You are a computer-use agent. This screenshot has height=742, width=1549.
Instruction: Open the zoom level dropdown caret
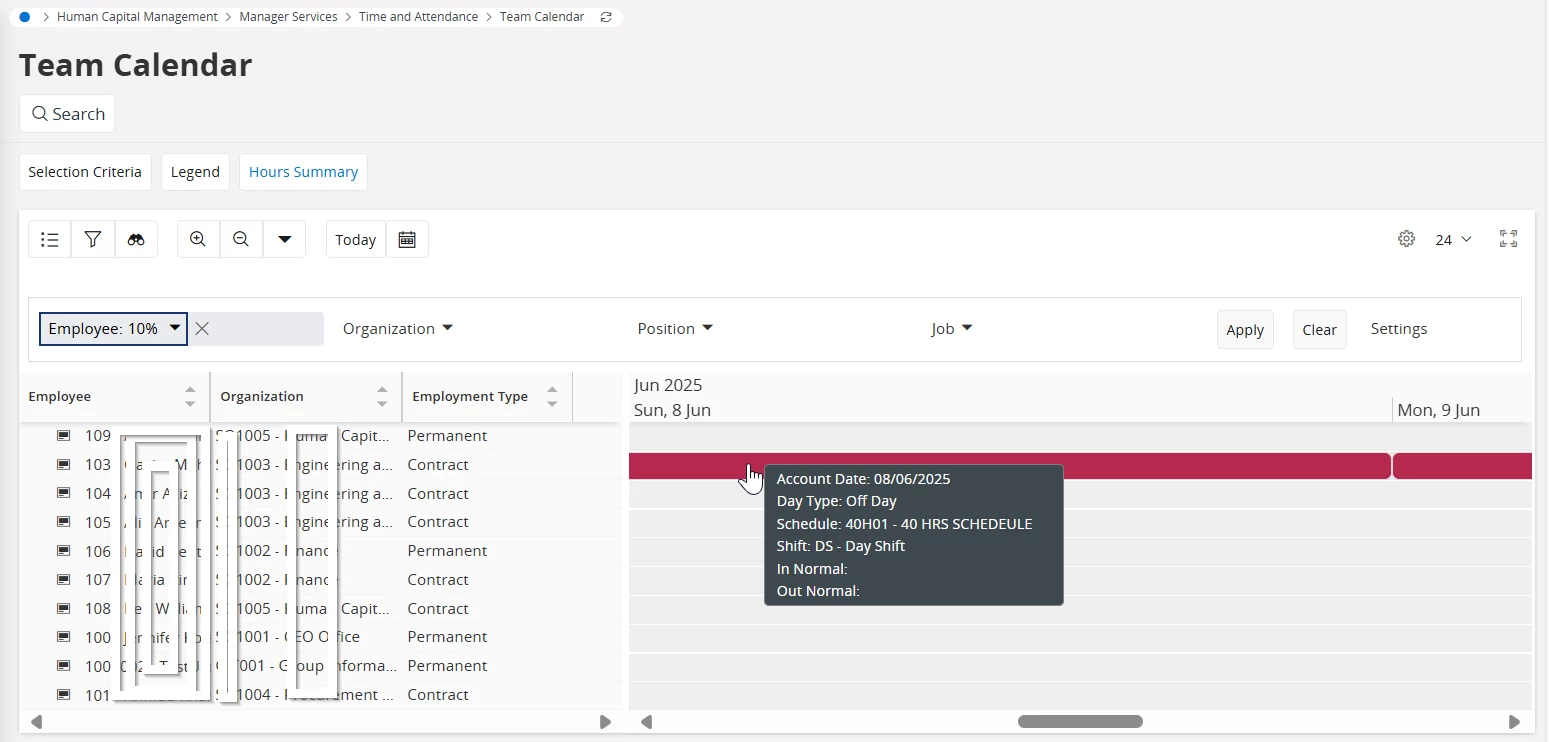(284, 239)
